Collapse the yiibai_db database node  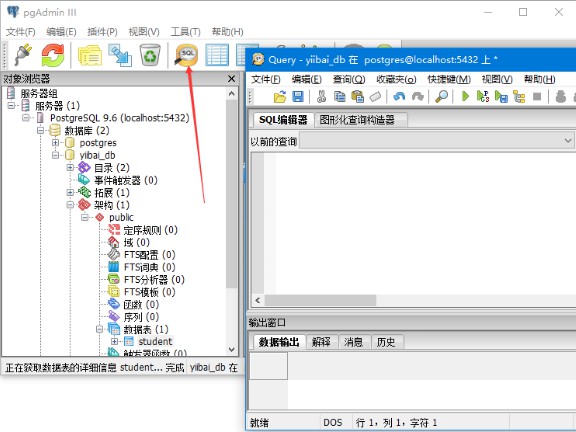55,155
